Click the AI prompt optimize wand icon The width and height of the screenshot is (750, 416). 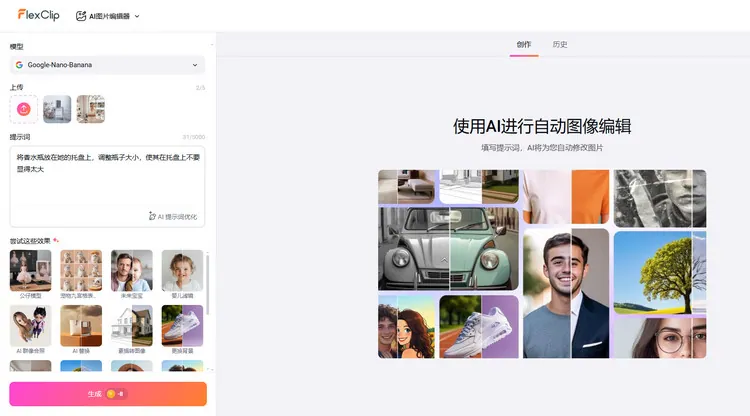(x=152, y=216)
